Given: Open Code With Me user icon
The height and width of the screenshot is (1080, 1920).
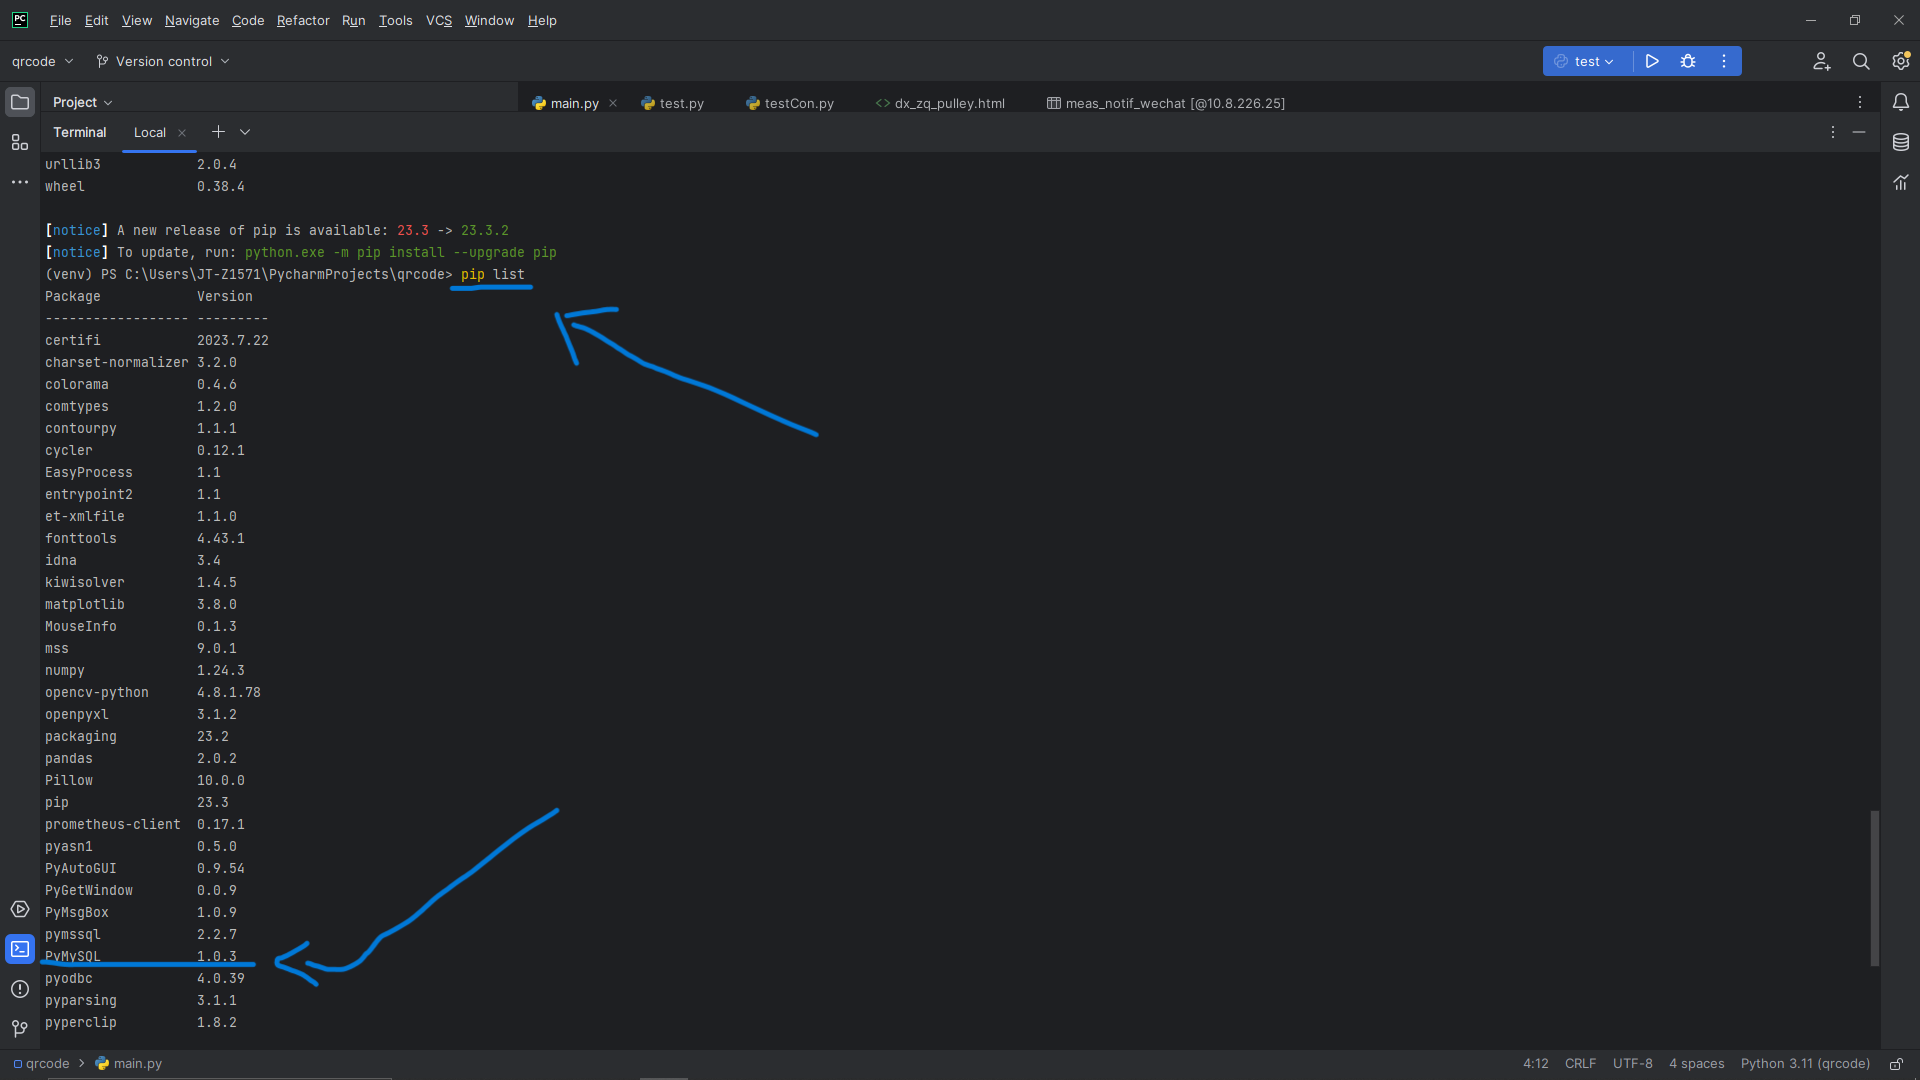Looking at the screenshot, I should pyautogui.click(x=1822, y=61).
